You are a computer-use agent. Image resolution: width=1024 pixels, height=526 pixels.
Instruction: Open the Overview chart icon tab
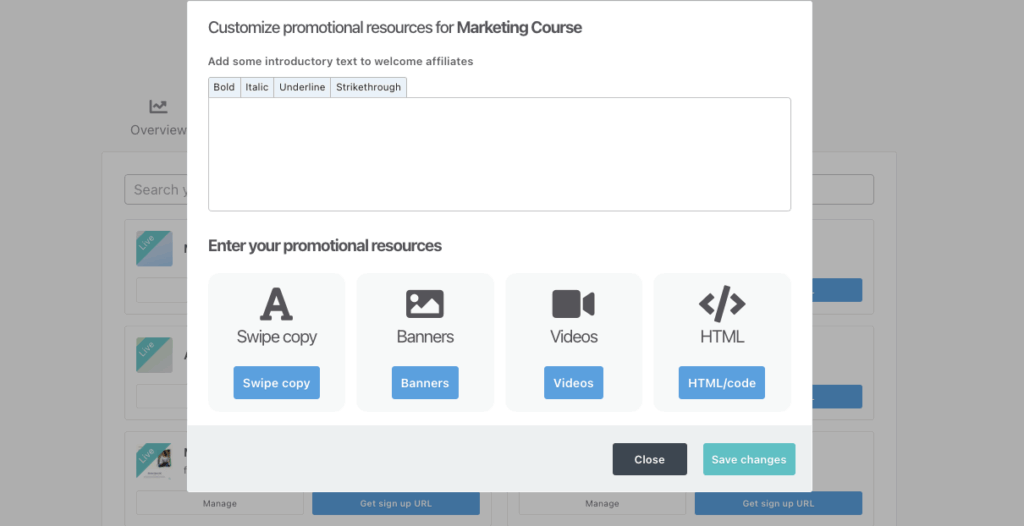pyautogui.click(x=158, y=107)
